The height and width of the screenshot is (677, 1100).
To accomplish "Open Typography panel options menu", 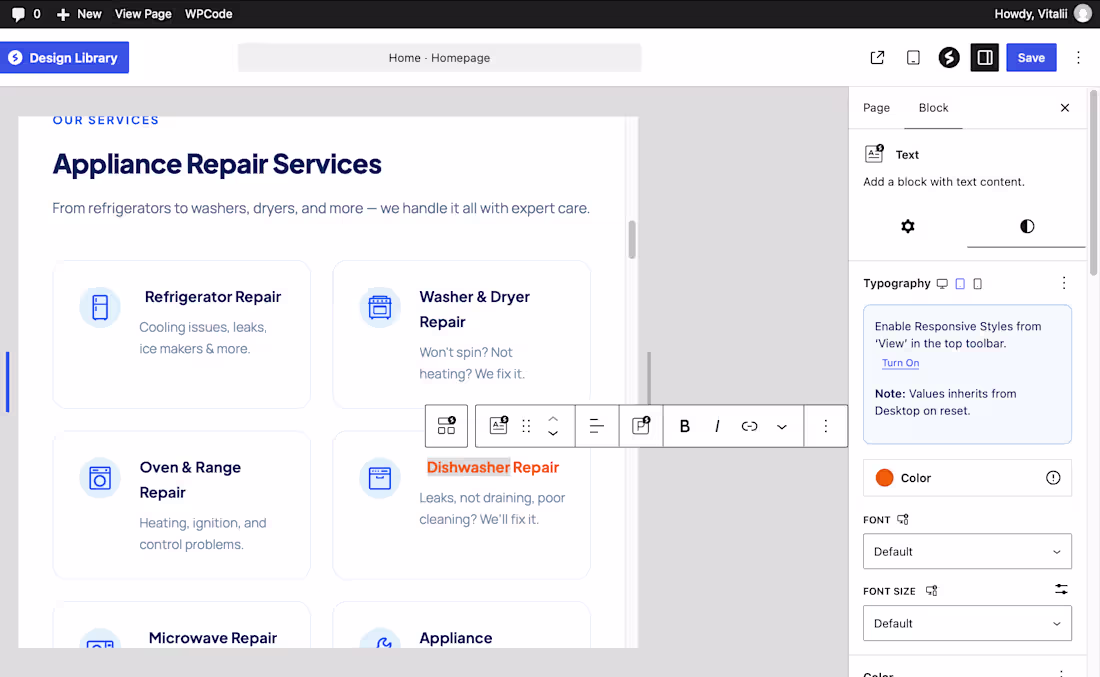I will [x=1064, y=283].
